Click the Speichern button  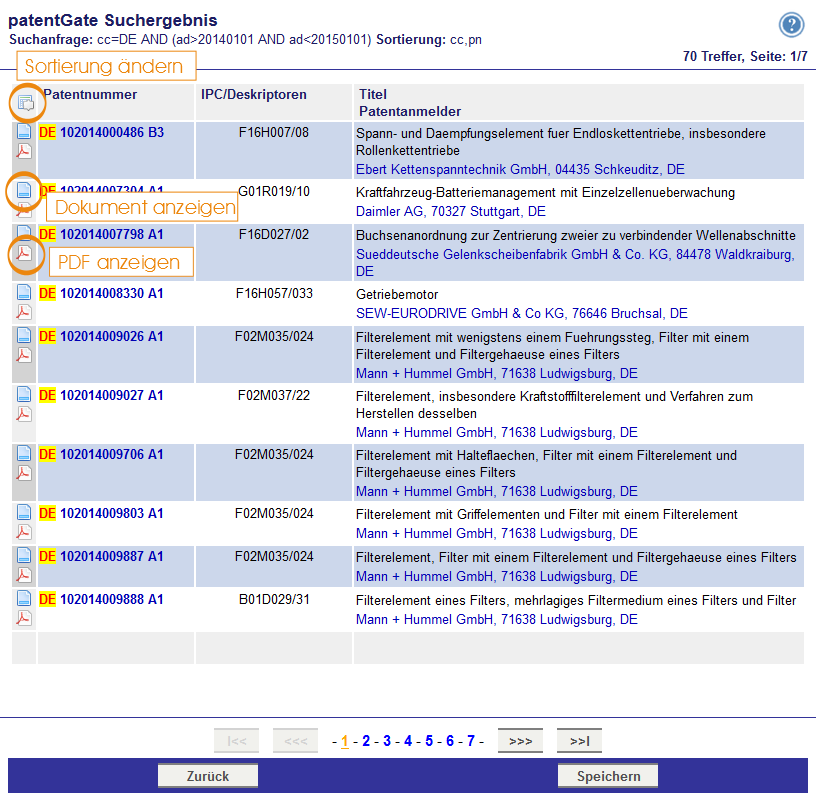[x=608, y=776]
